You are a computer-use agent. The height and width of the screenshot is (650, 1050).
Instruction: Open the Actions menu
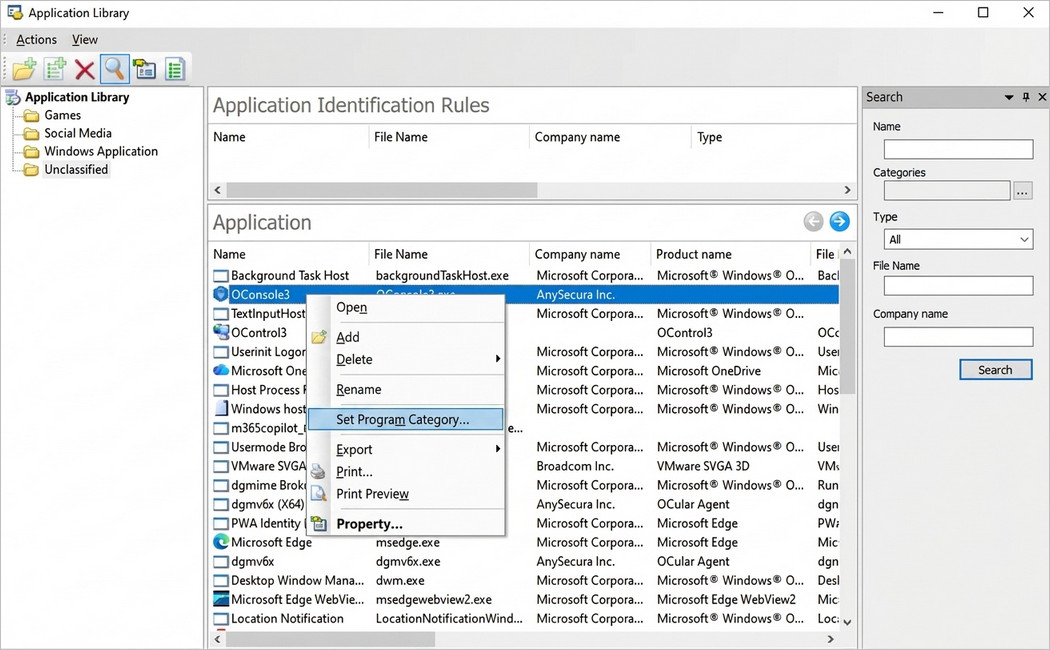click(x=36, y=39)
